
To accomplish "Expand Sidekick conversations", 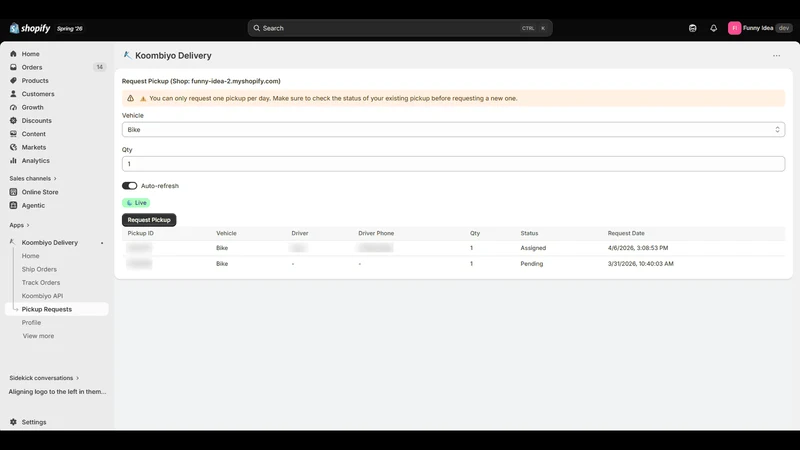I will 44,378.
